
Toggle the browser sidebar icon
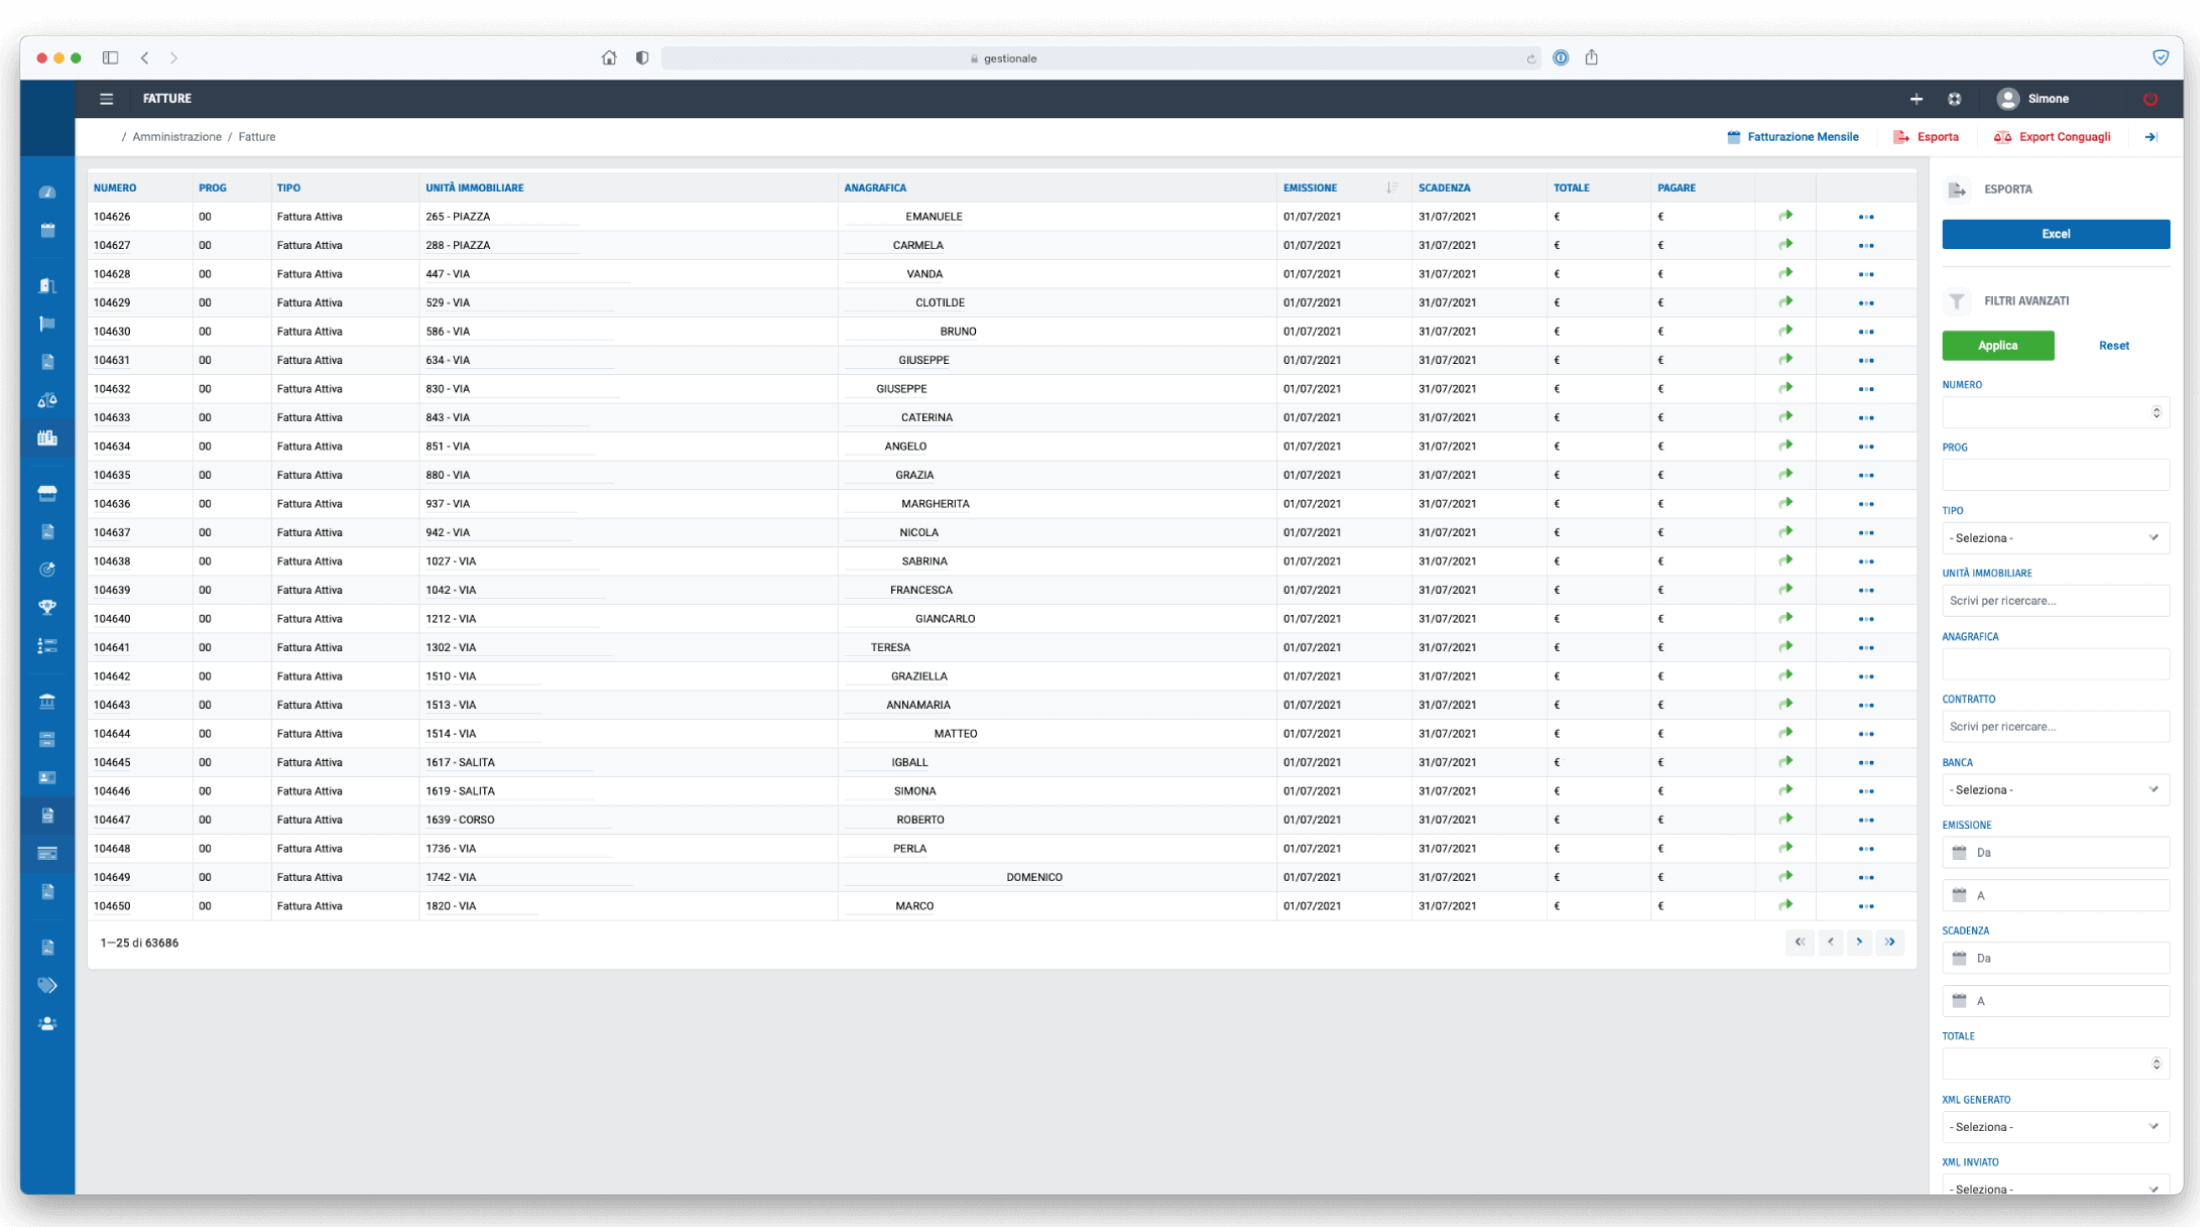pos(110,58)
